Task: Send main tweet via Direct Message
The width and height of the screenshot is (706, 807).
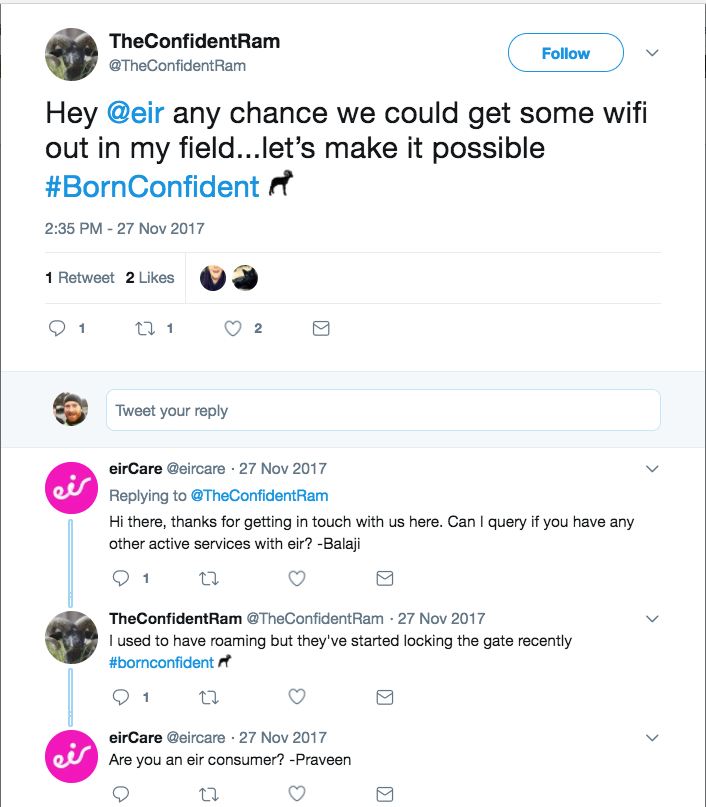Action: tap(321, 328)
